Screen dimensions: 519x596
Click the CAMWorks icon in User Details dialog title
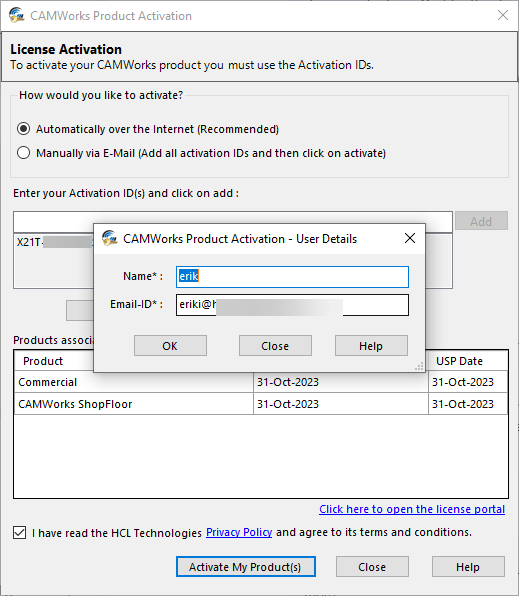click(x=110, y=238)
